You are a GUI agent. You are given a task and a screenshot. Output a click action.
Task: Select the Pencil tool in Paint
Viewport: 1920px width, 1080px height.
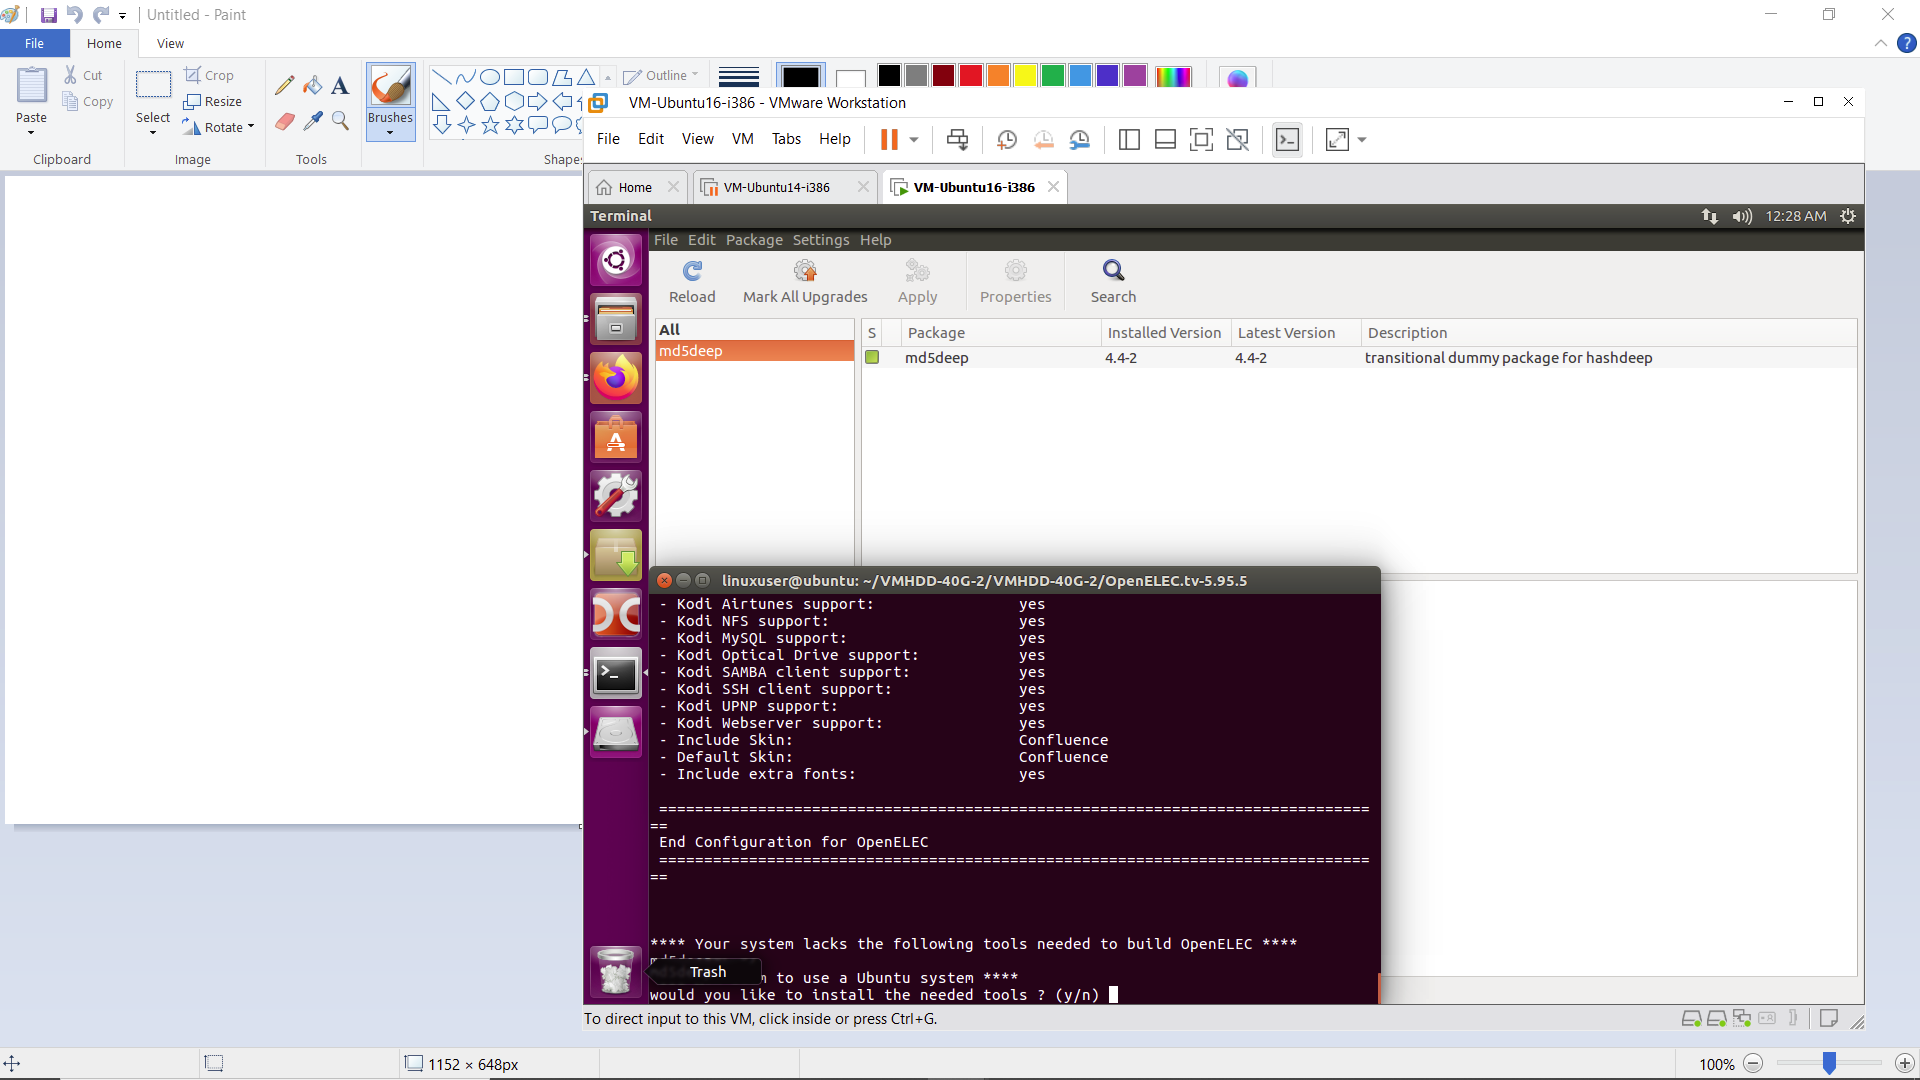point(285,86)
